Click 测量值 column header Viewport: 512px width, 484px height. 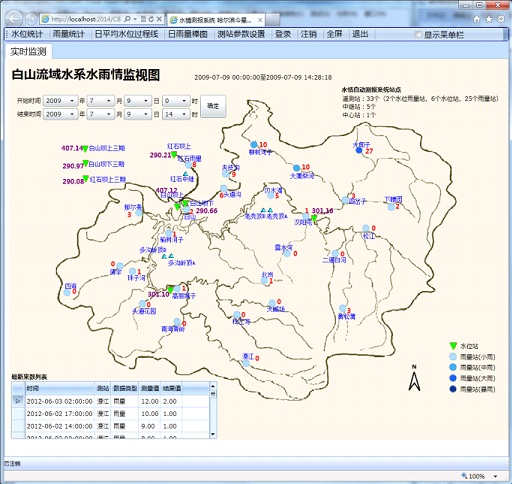(149, 388)
